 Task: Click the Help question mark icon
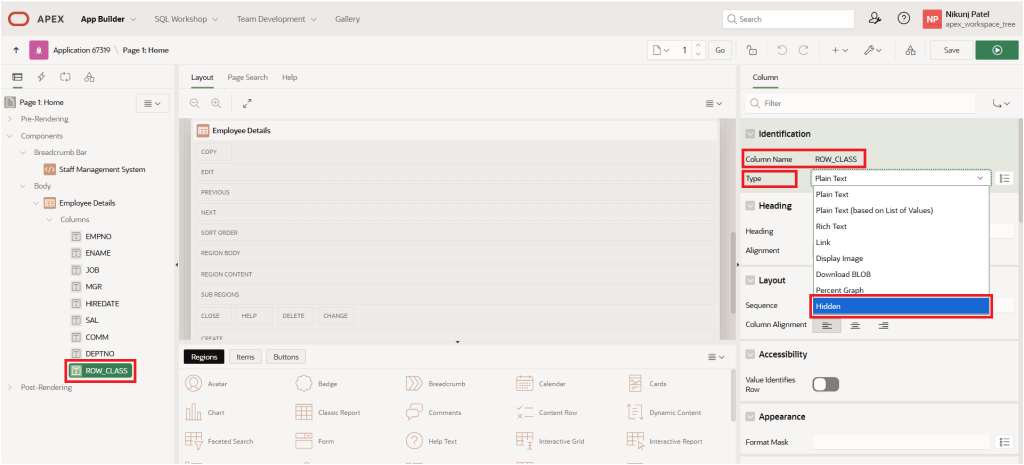point(903,19)
